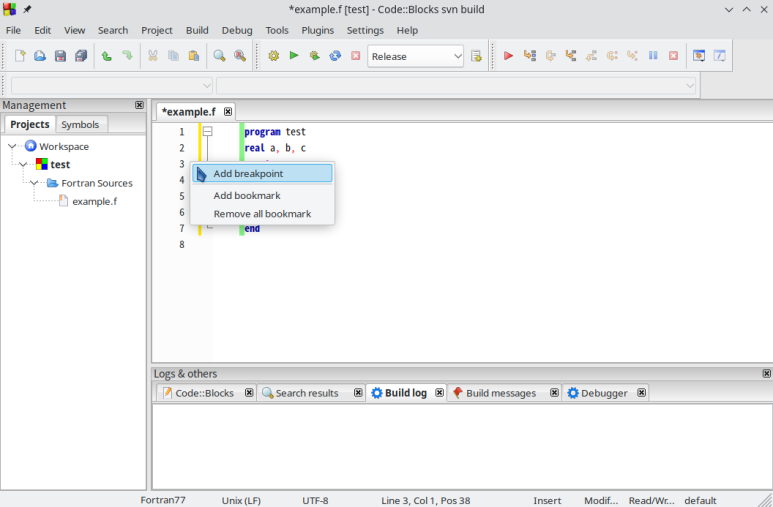Open the Debugging windows icon
This screenshot has width=773, height=507.
[x=699, y=56]
